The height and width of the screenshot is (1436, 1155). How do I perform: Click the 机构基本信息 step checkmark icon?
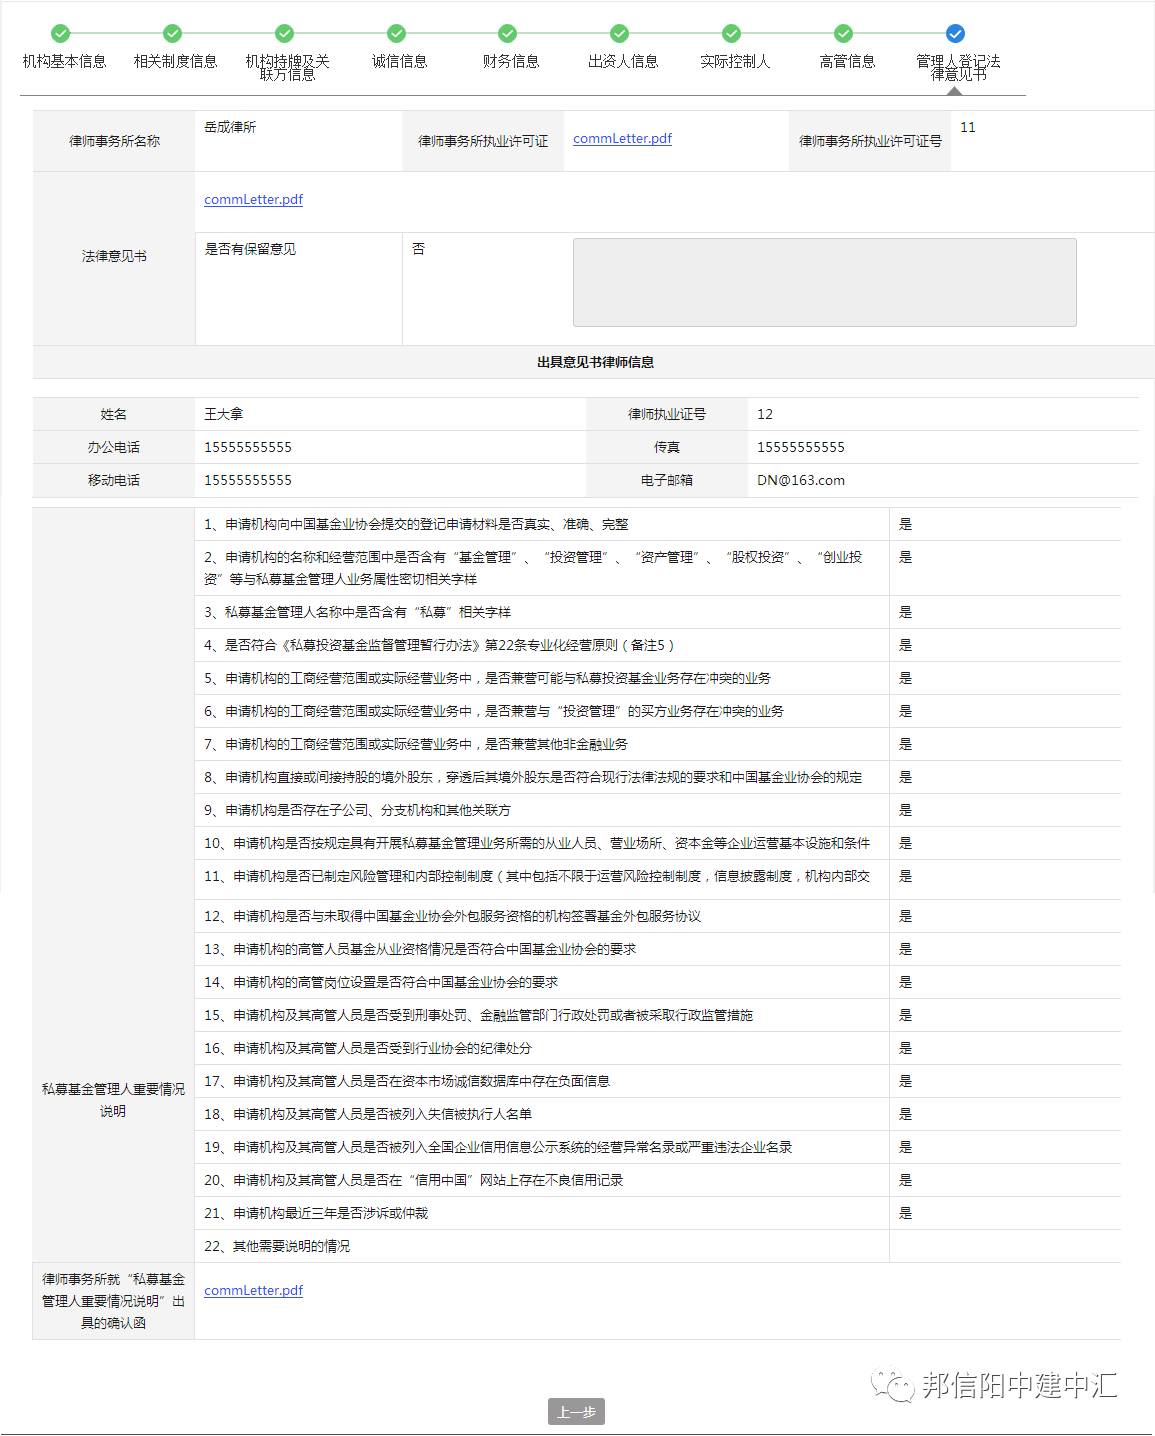click(x=61, y=33)
